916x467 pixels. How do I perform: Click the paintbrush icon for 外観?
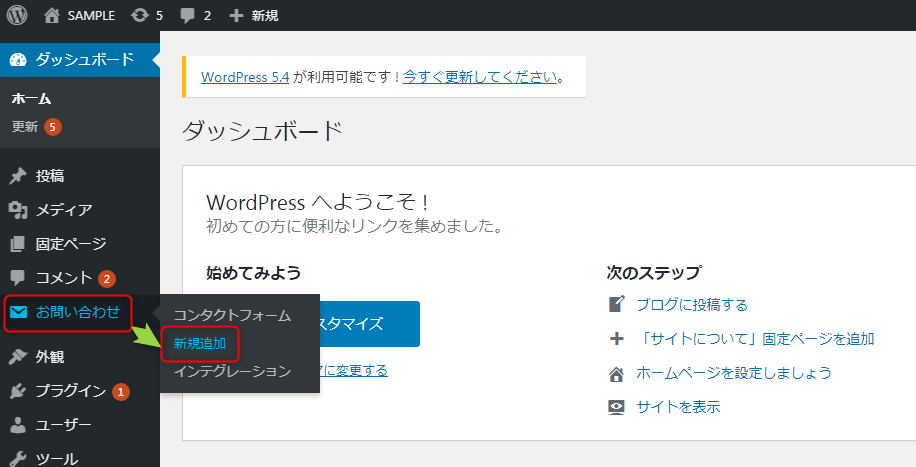(18, 357)
